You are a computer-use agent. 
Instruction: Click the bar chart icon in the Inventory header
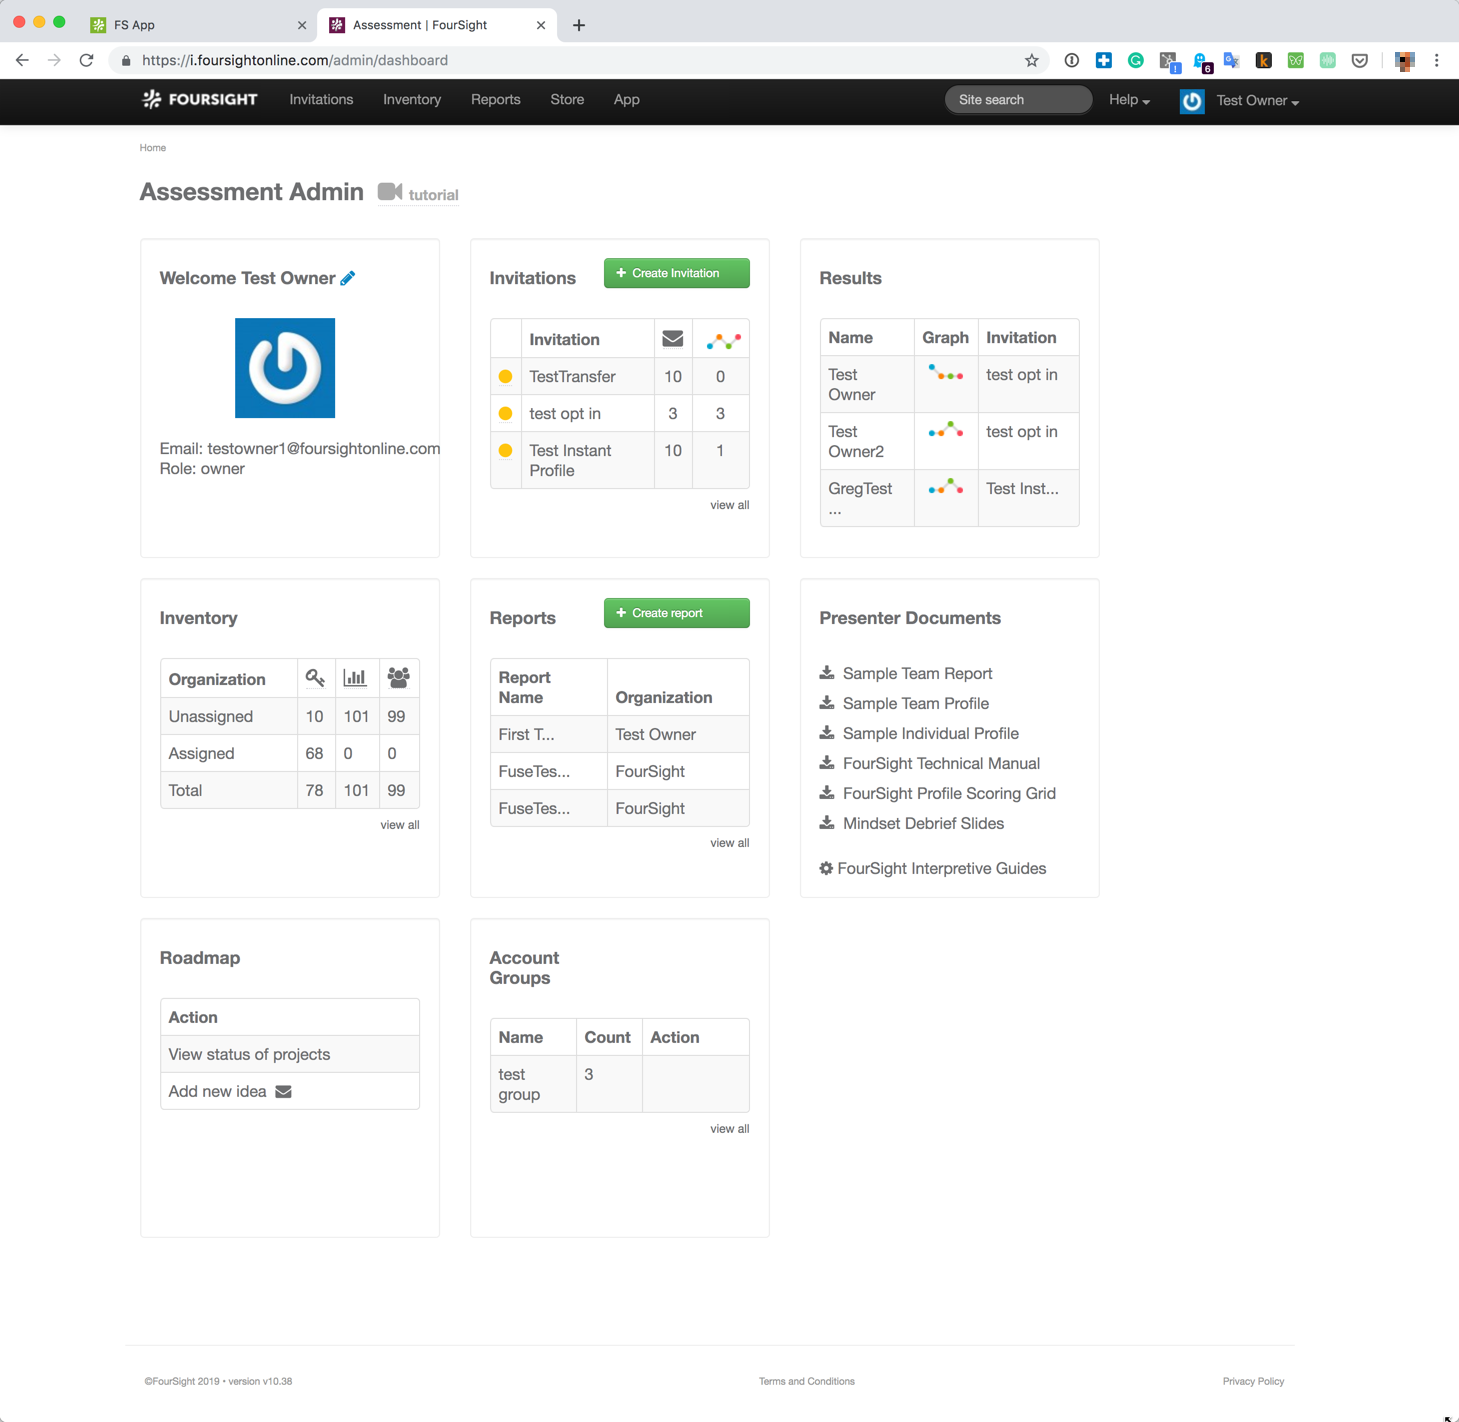[356, 677]
